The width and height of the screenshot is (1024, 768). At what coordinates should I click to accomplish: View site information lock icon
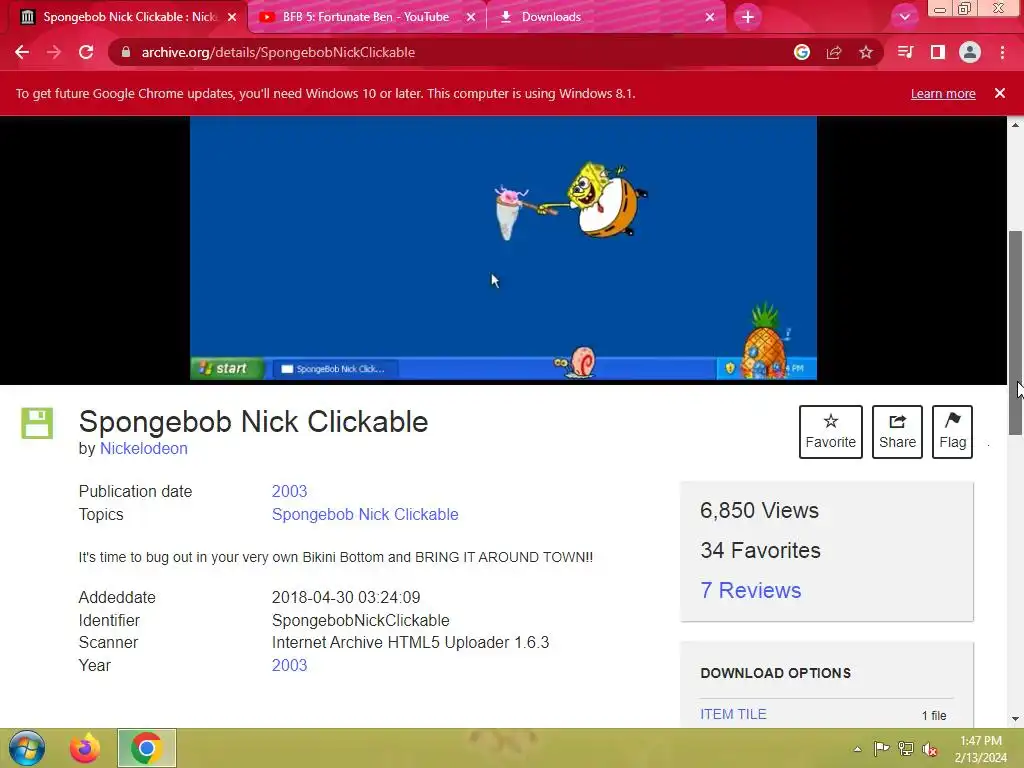click(126, 52)
